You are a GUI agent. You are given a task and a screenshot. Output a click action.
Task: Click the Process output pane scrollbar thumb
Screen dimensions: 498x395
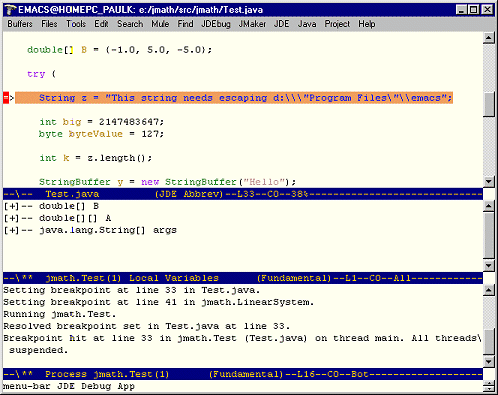(489, 342)
